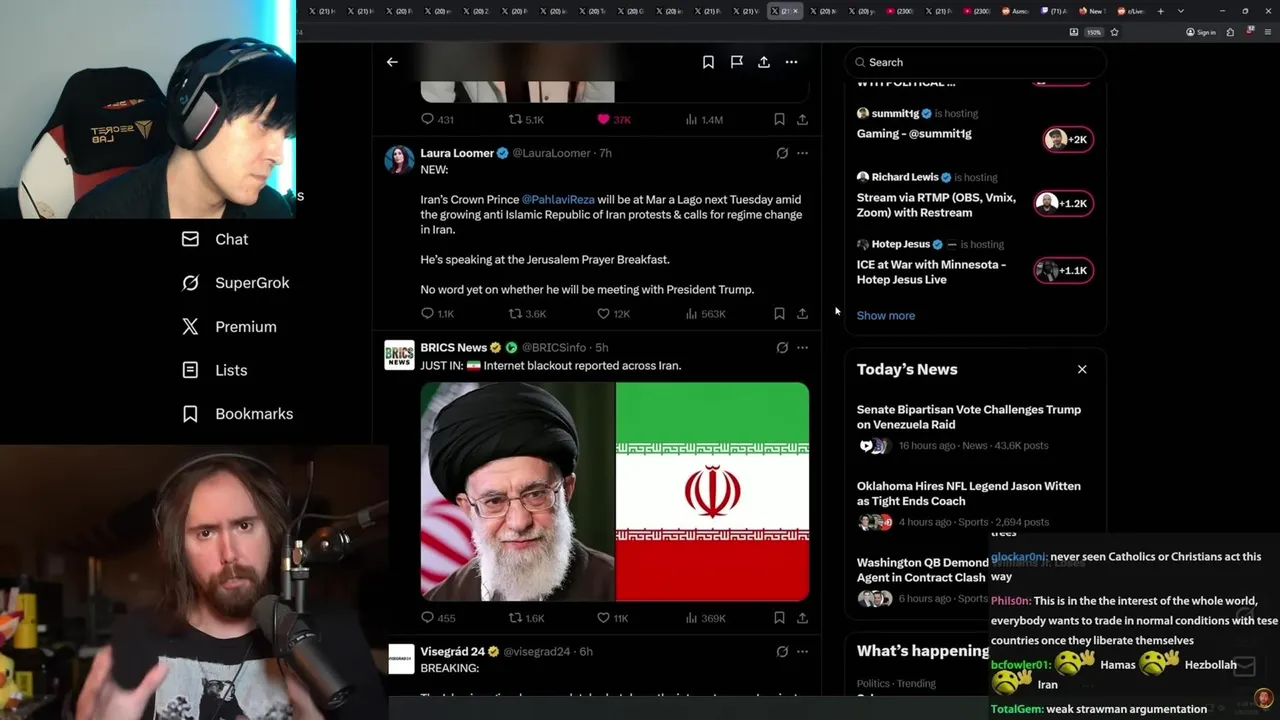Image resolution: width=1280 pixels, height=720 pixels.
Task: Open BRICS News profile avatar
Action: (x=399, y=354)
